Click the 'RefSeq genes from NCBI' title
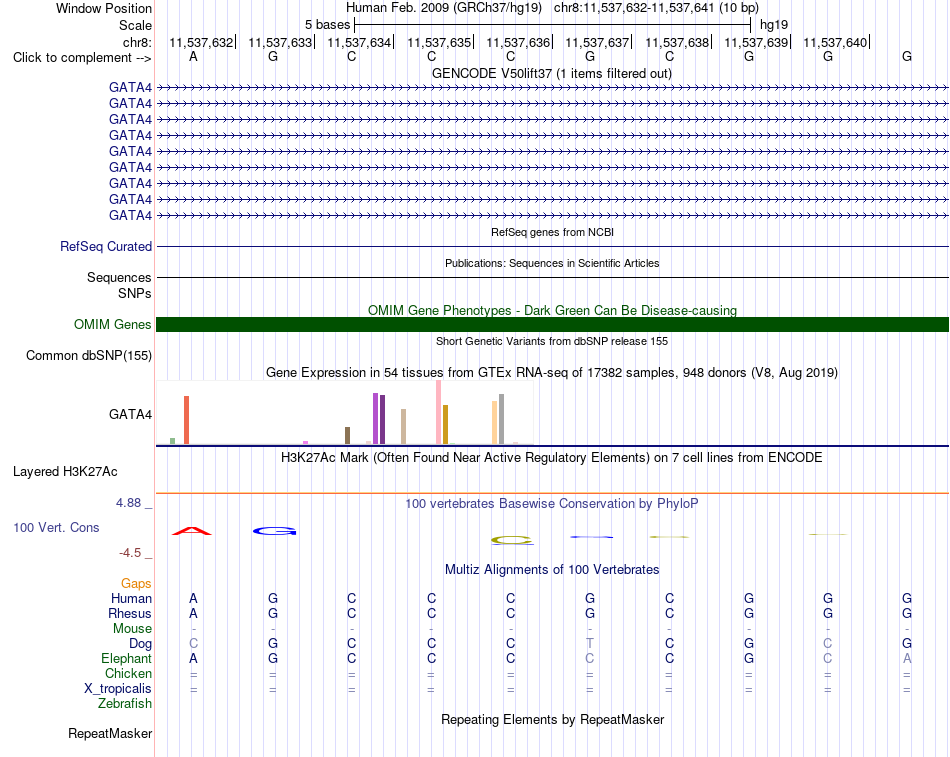The image size is (950, 757). (553, 232)
